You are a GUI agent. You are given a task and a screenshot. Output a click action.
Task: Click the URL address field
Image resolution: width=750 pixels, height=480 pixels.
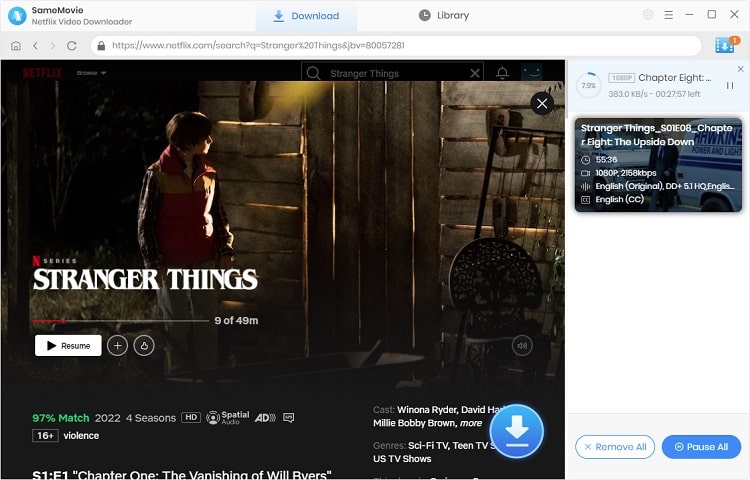396,45
